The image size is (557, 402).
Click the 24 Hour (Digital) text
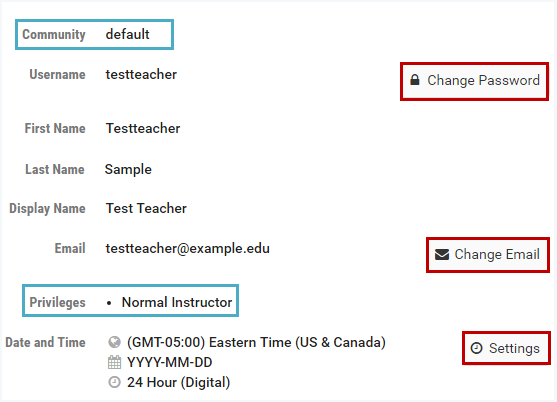(x=179, y=382)
